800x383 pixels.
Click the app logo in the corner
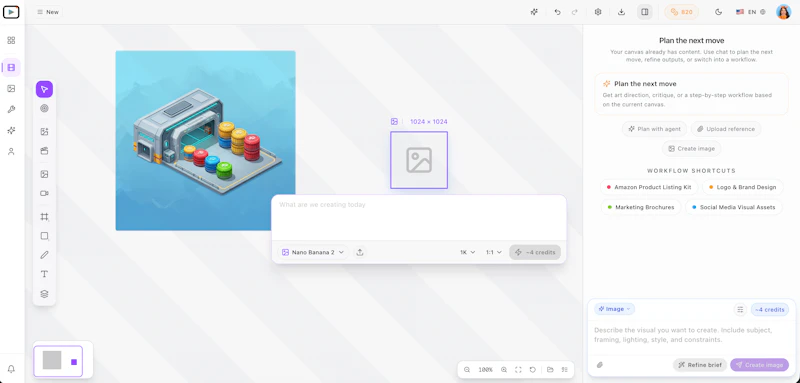pos(11,12)
